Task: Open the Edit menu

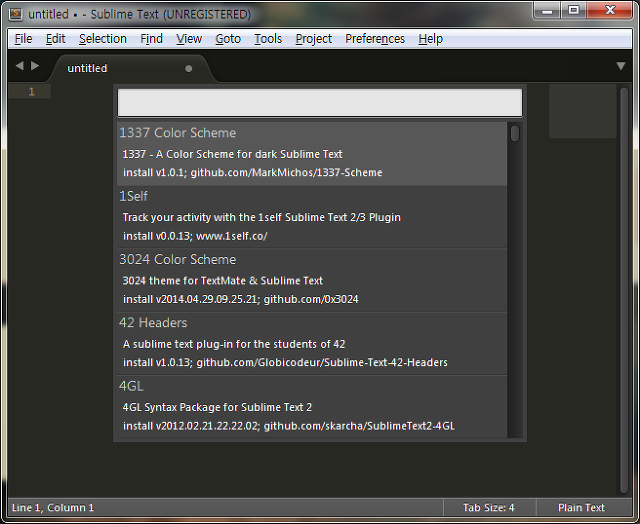Action: click(x=56, y=39)
